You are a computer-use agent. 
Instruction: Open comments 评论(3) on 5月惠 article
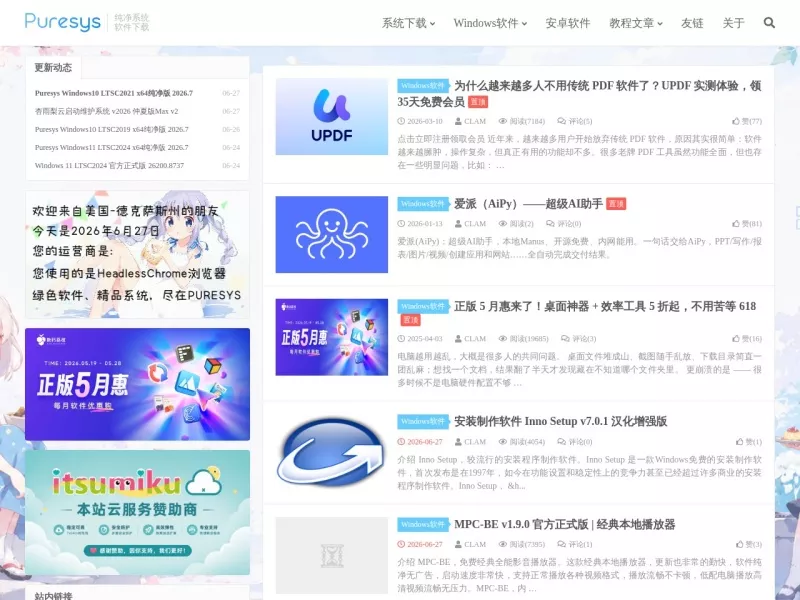pos(578,339)
